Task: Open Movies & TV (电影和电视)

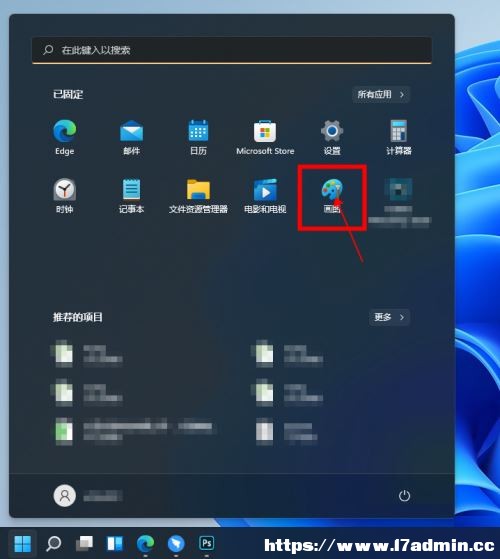Action: 265,195
